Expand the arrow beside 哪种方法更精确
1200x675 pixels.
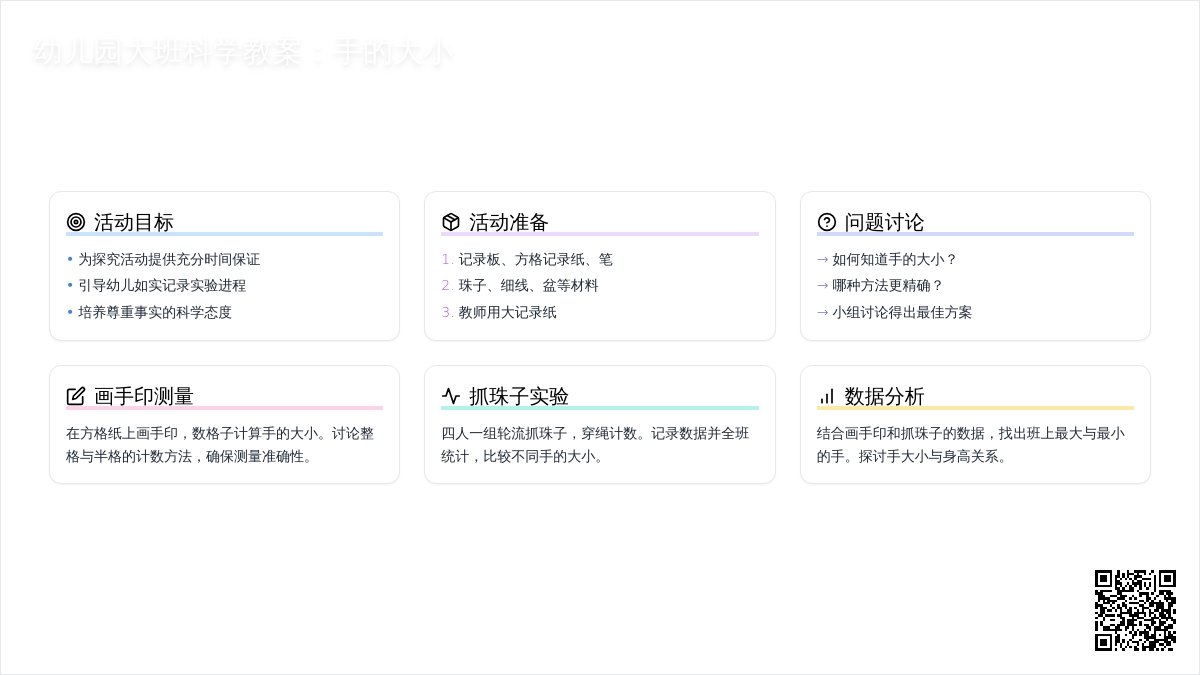[823, 285]
